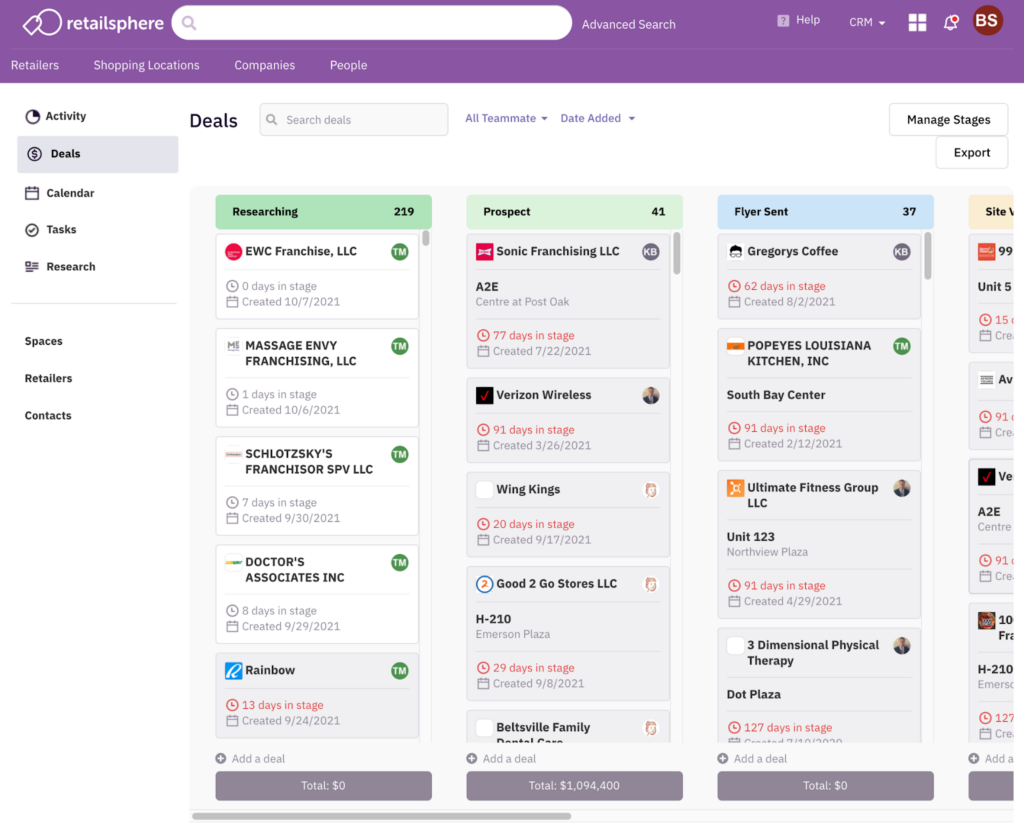Click the retailsphere logo

click(x=93, y=23)
